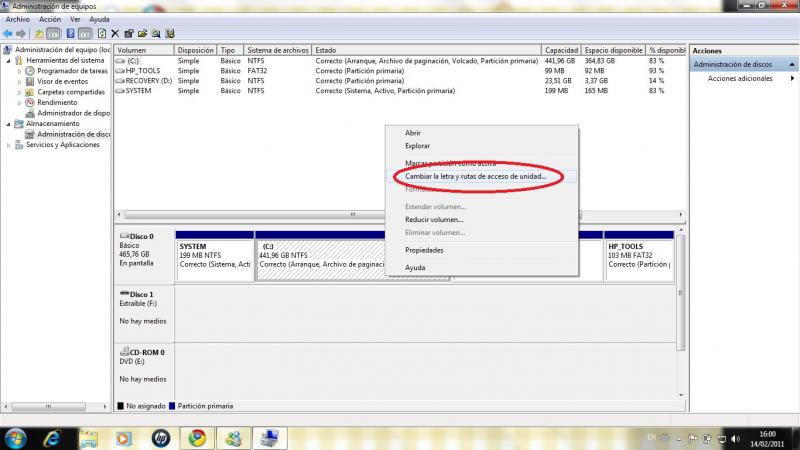Sort by the Capacidad column header

[561, 50]
